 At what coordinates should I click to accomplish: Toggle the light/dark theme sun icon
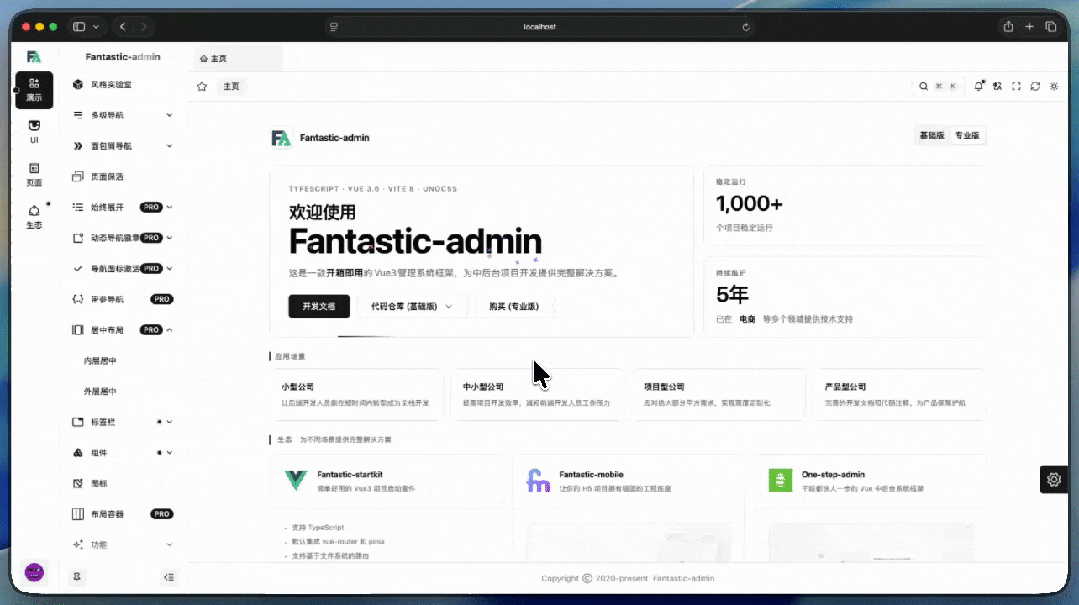coord(1054,86)
